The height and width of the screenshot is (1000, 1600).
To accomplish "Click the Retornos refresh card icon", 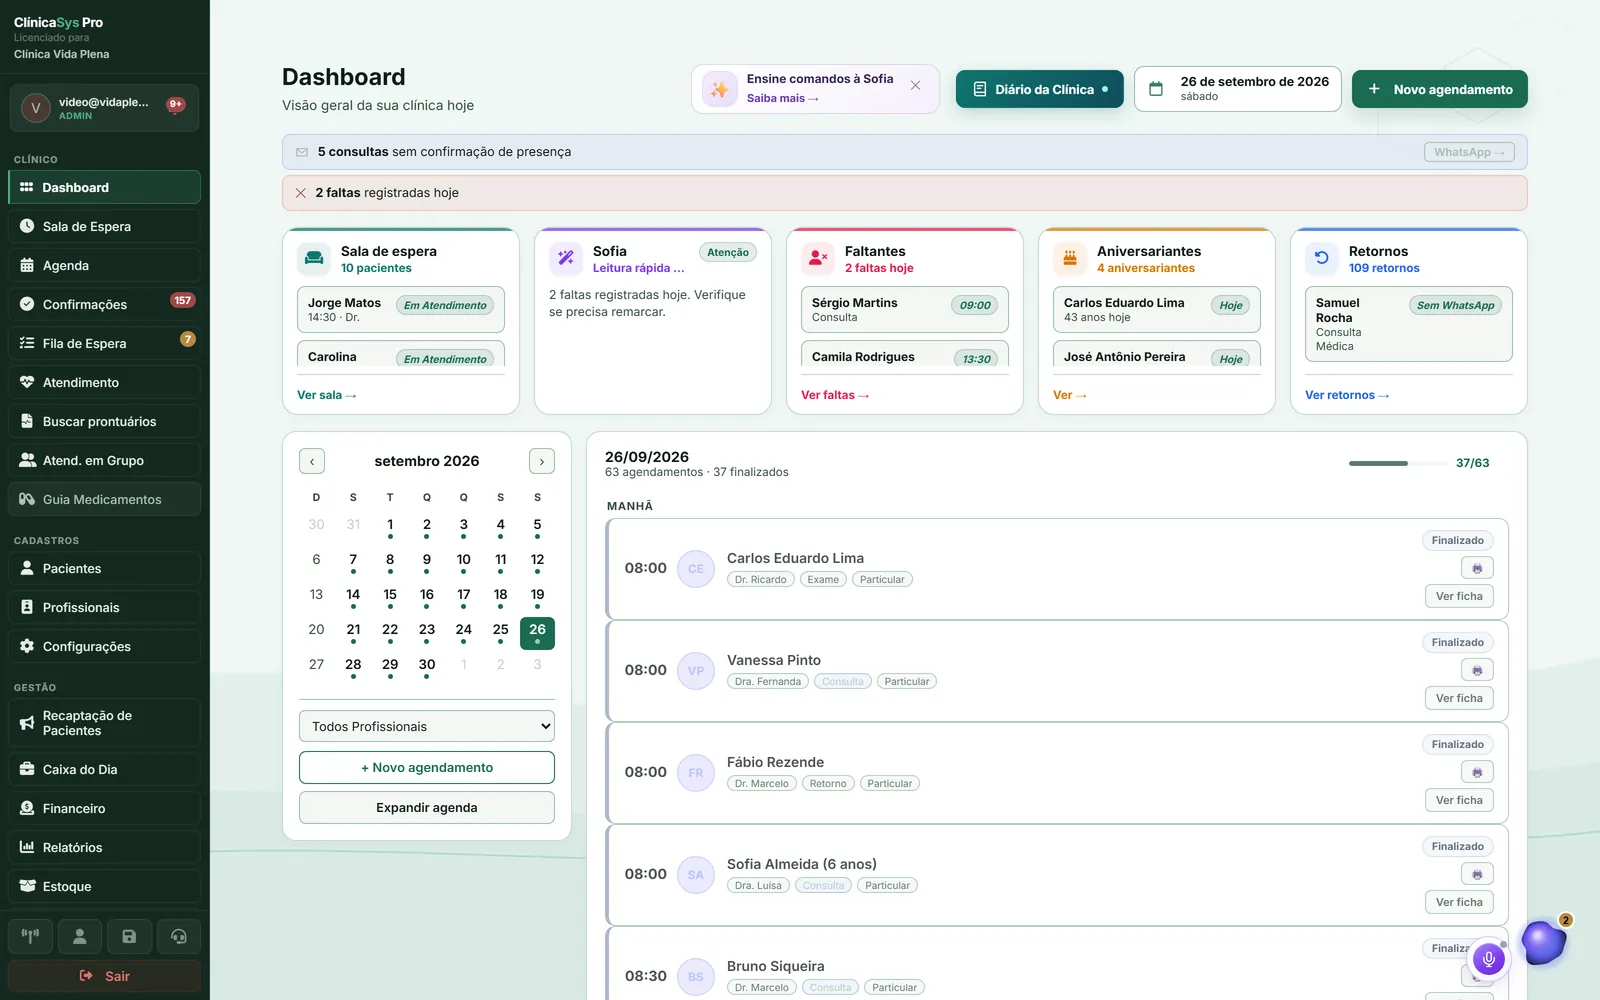I will point(1322,259).
